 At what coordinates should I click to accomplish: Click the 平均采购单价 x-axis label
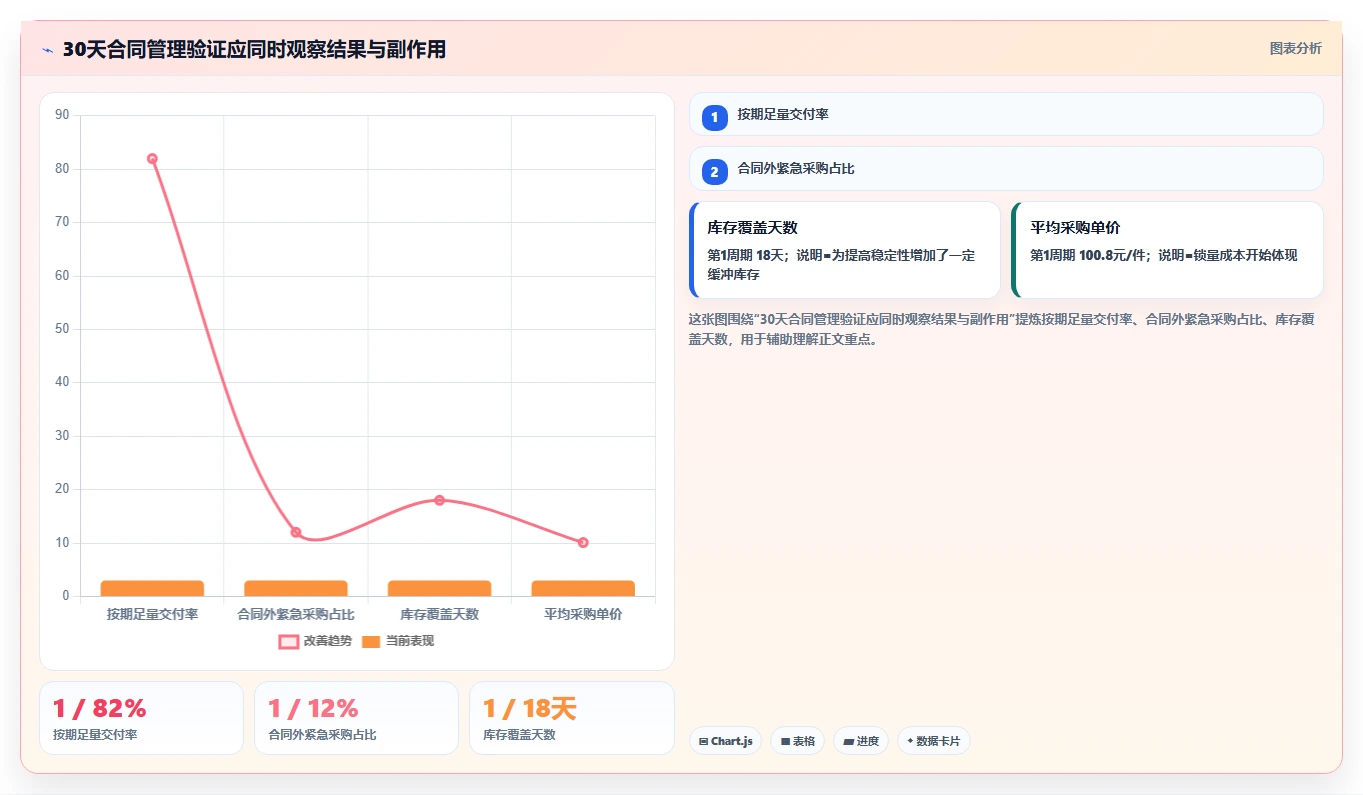coord(583,614)
